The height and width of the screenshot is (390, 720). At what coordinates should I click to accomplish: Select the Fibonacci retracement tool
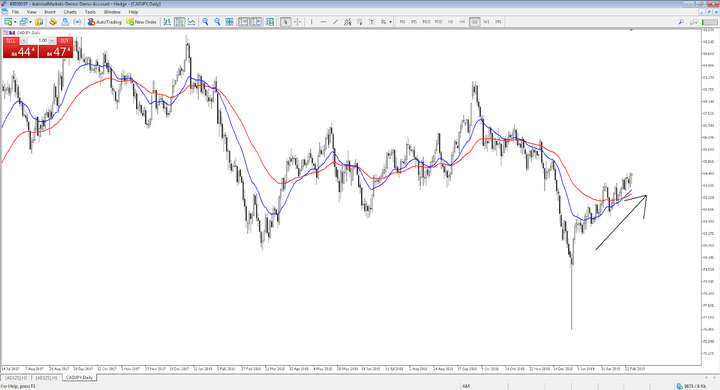pos(360,22)
